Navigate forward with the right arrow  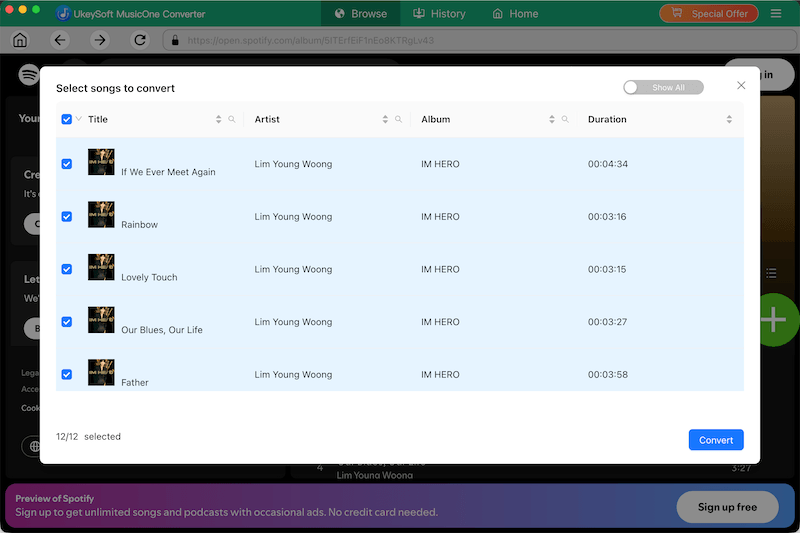(100, 40)
